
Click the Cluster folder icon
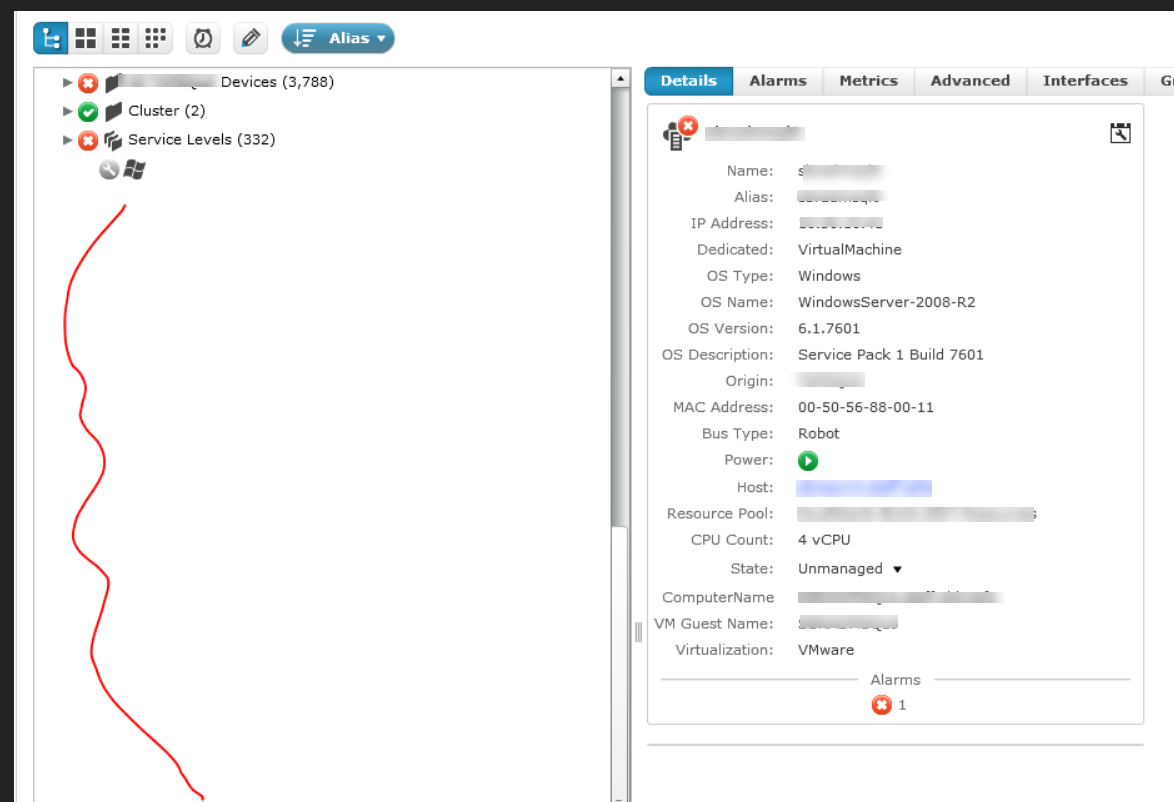click(113, 112)
